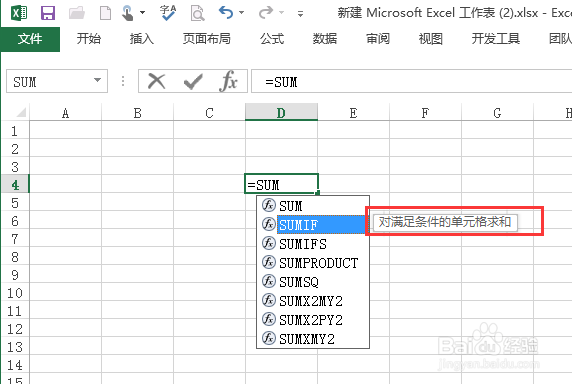Select column G header
Screen dimensions: 572x384
click(497, 113)
